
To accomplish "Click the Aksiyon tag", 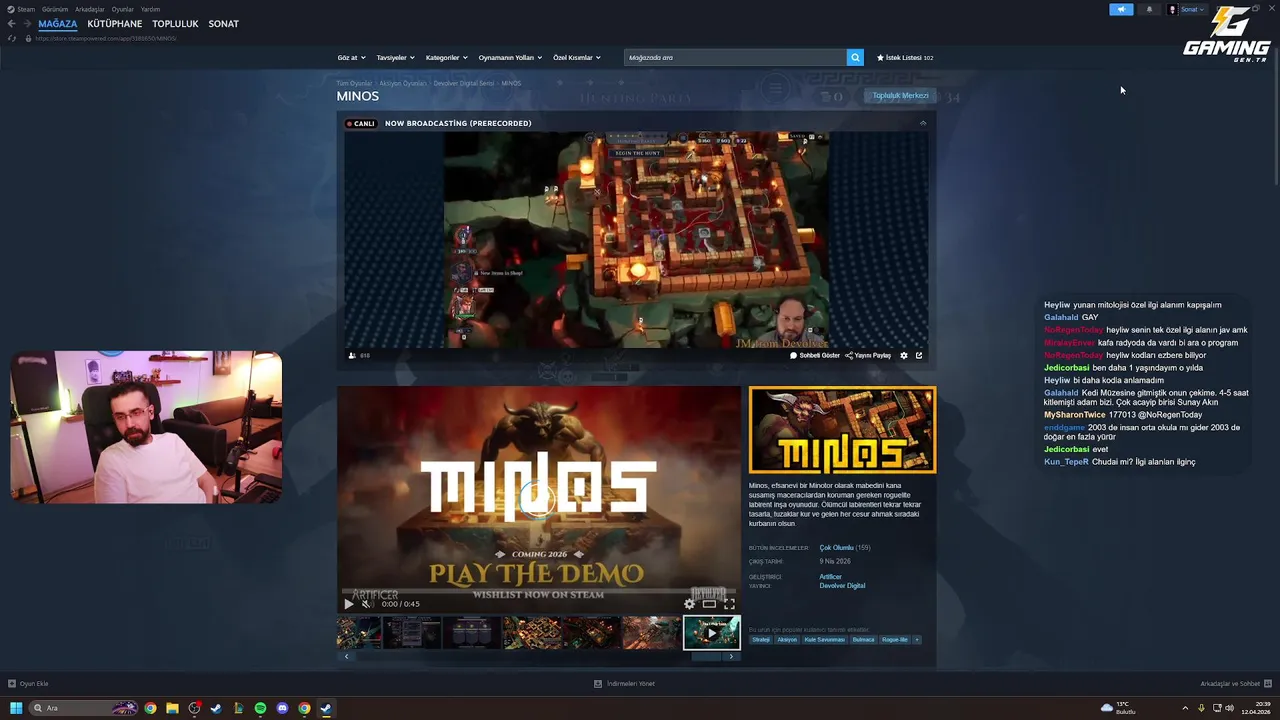I will (787, 639).
